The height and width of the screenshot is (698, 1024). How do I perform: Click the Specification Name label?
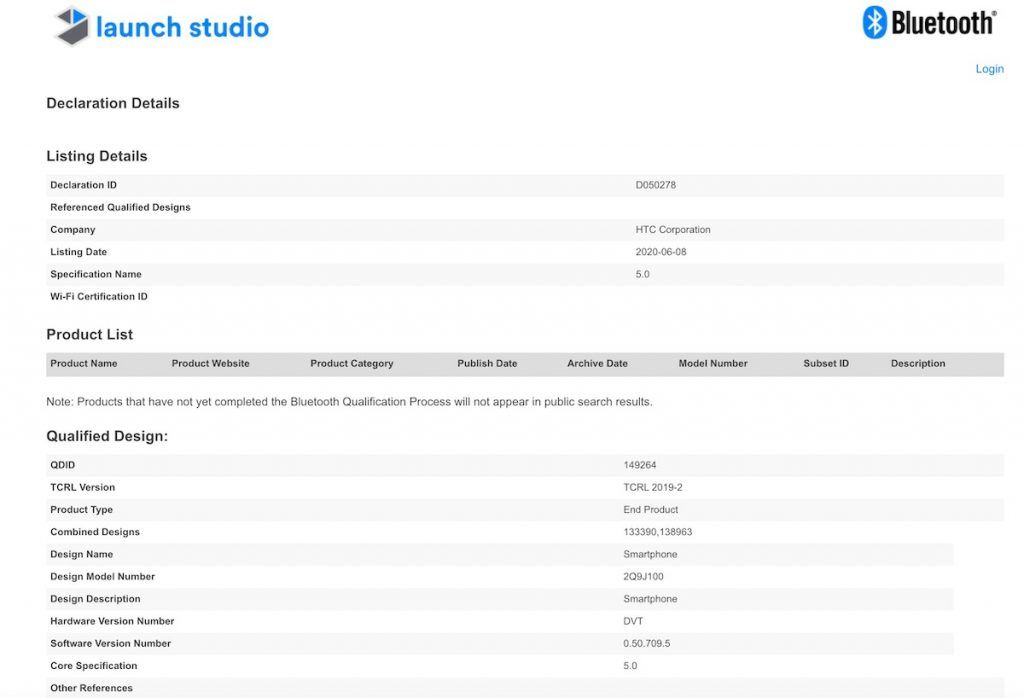pos(96,274)
